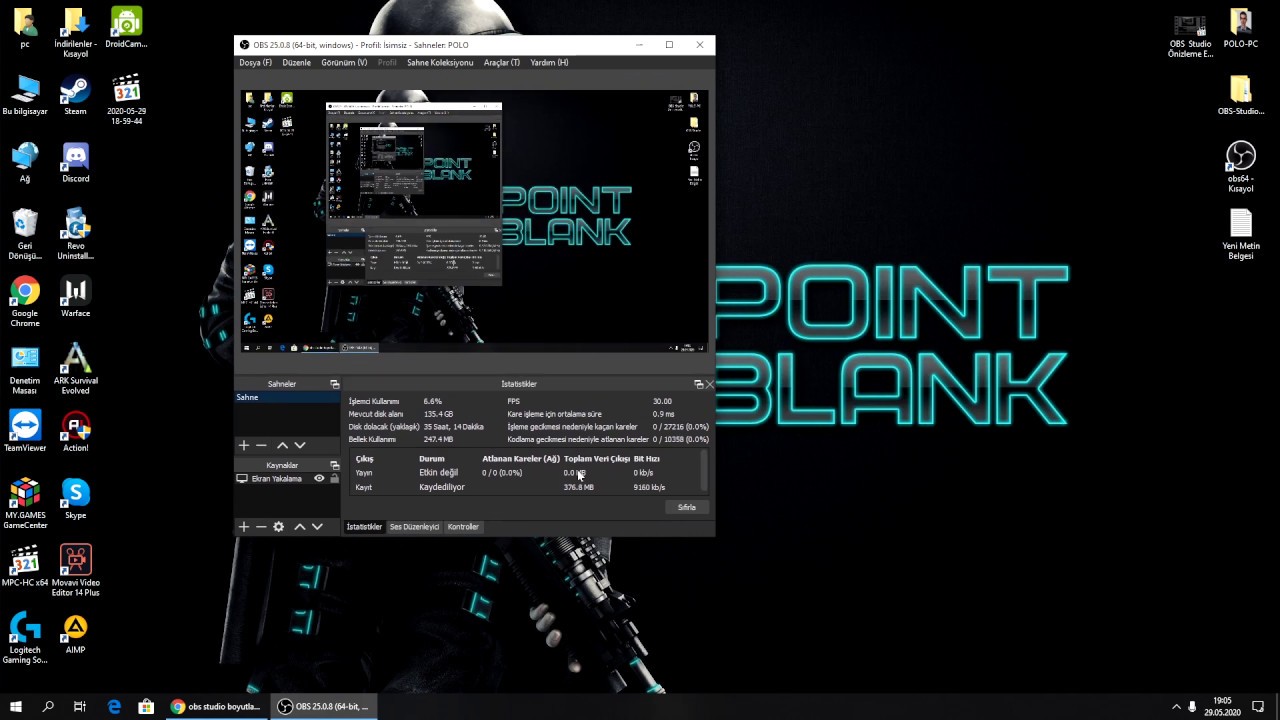
Task: Open the Sahne Koleksiyonu menu
Action: (440, 62)
